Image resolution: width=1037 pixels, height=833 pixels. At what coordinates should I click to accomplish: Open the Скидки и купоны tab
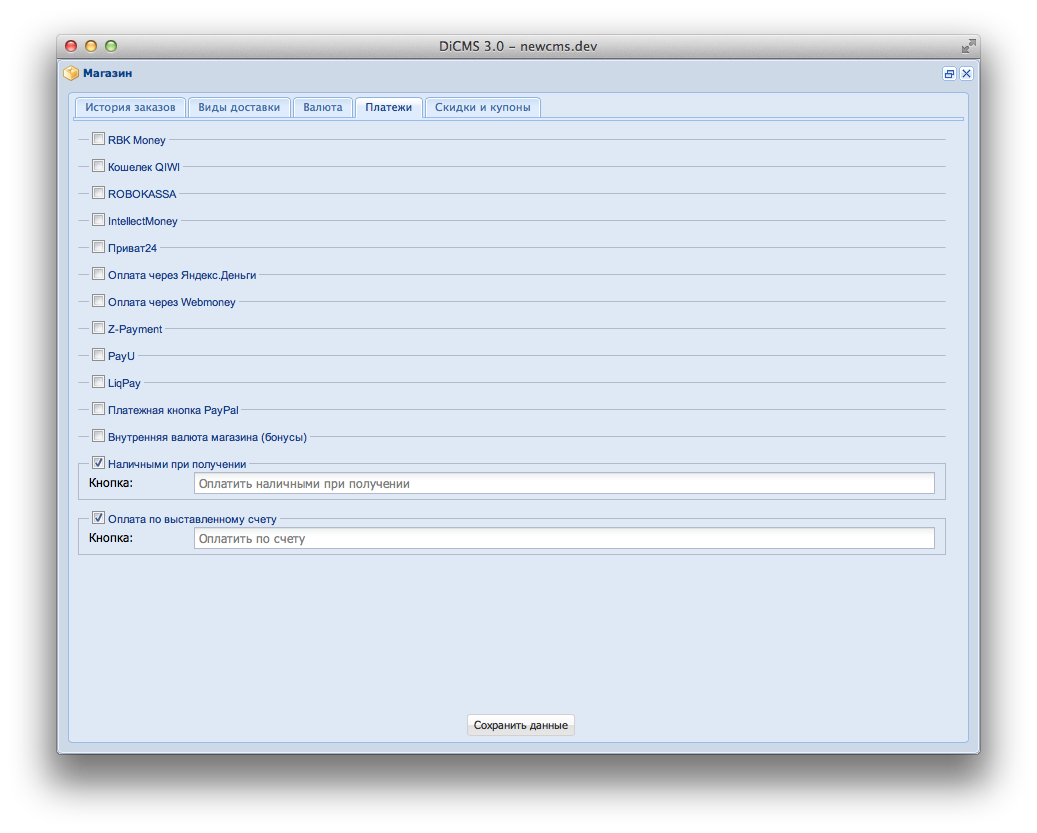click(483, 107)
